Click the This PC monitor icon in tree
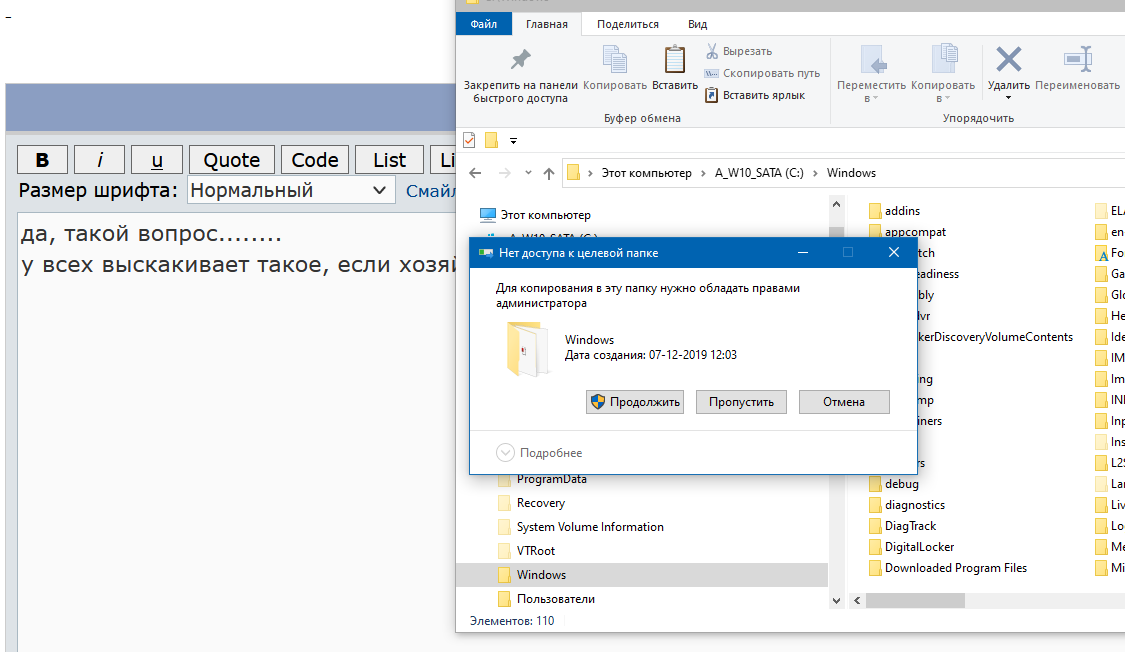This screenshot has height=652, width=1125. tap(488, 214)
